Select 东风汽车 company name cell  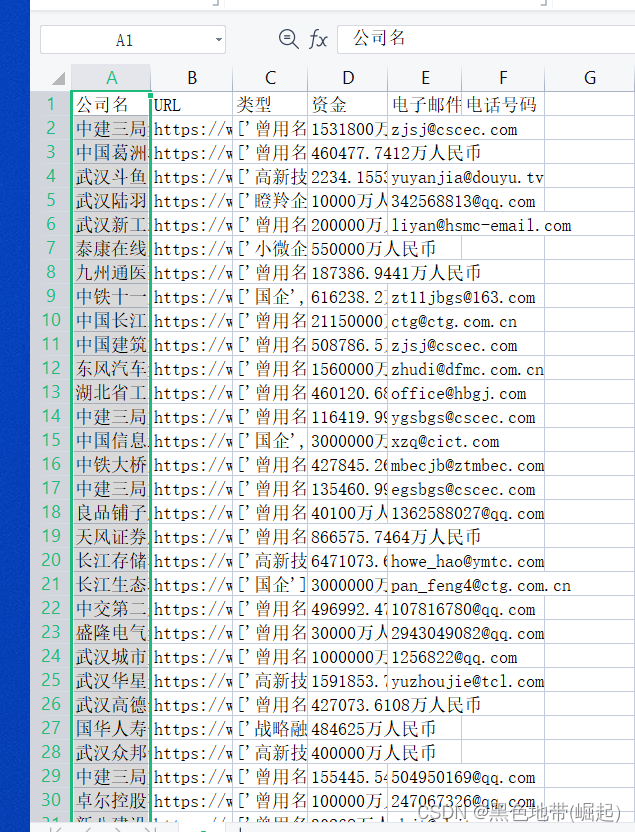pos(111,368)
